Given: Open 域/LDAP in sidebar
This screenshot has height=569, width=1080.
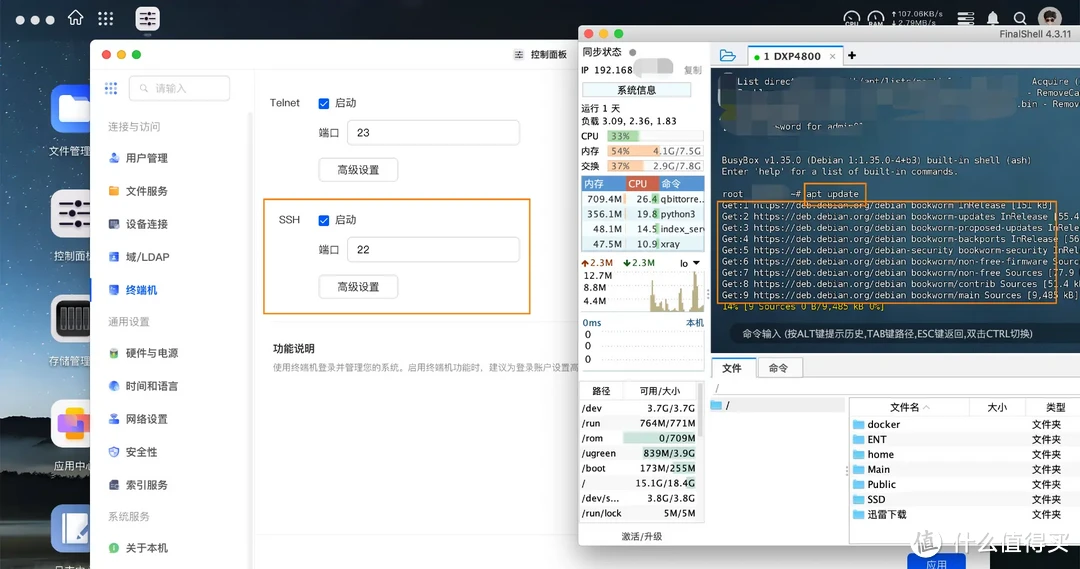Looking at the screenshot, I should pyautogui.click(x=139, y=257).
